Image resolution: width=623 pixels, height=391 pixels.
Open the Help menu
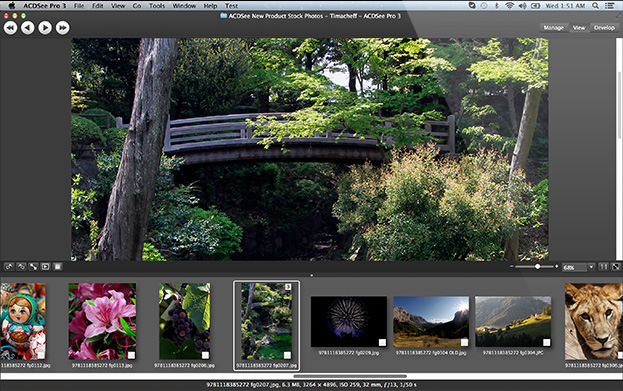coord(210,6)
